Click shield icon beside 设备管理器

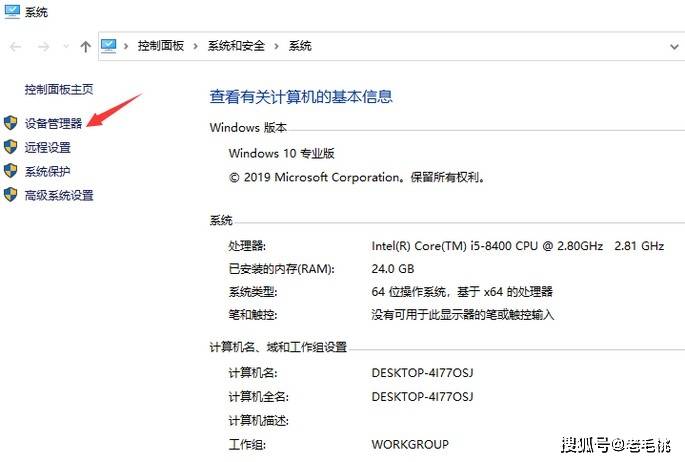coord(10,123)
